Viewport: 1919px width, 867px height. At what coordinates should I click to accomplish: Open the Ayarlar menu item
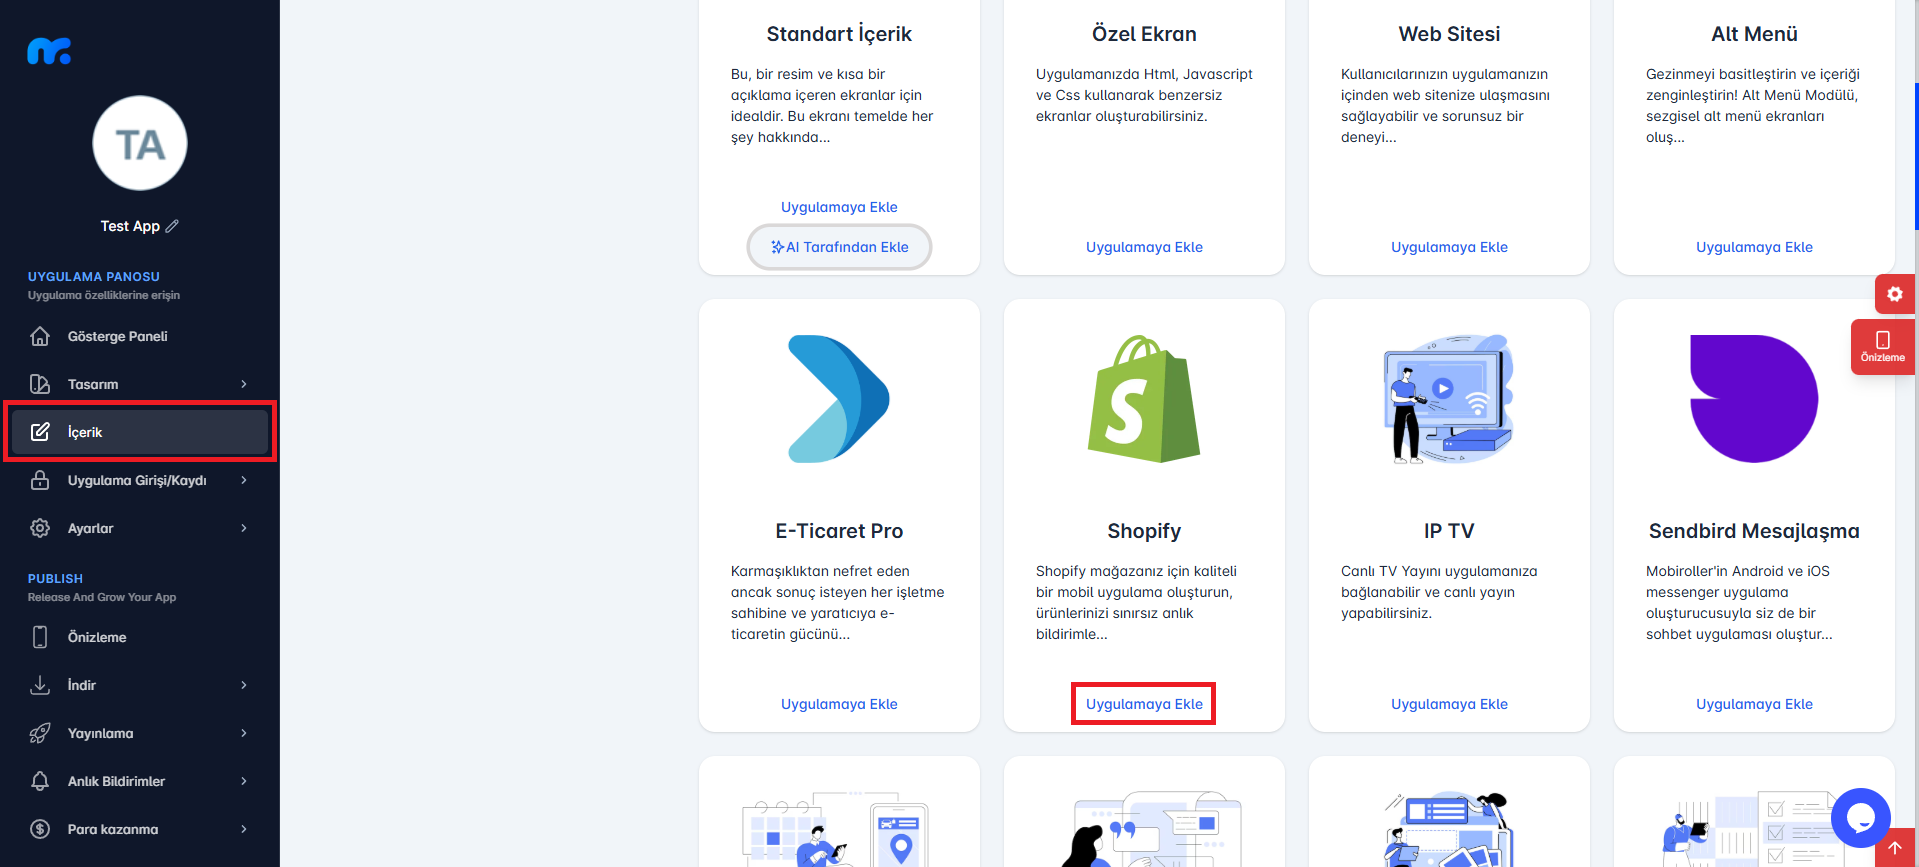pyautogui.click(x=140, y=528)
